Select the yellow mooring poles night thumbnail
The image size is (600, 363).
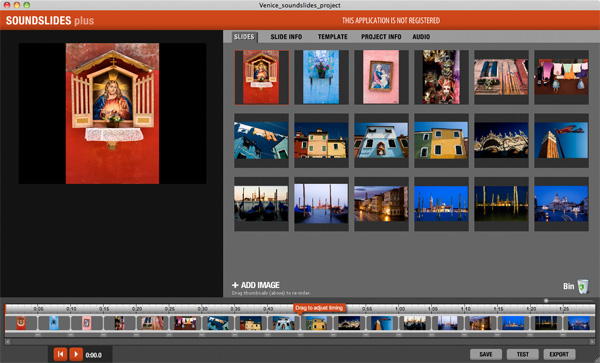(501, 204)
